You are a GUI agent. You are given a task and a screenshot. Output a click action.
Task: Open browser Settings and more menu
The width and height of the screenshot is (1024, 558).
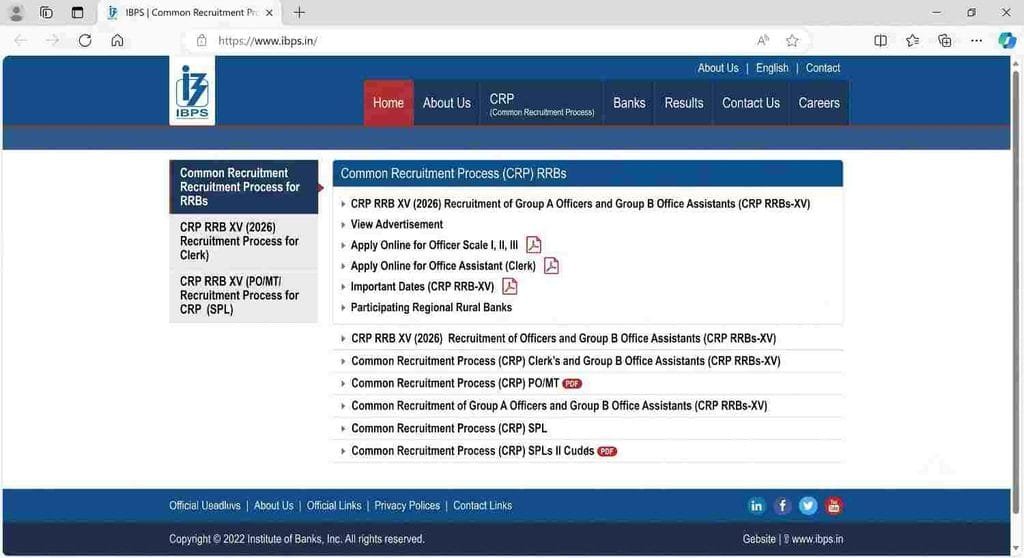coord(976,41)
